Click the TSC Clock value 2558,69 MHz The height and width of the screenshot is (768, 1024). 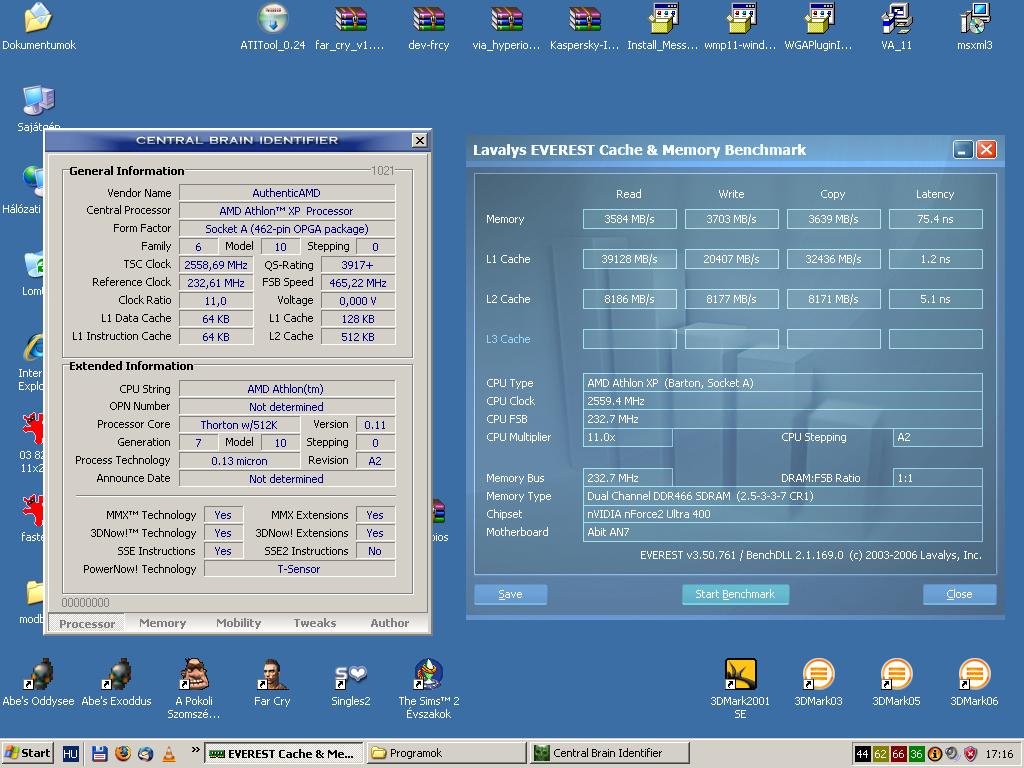coord(216,264)
